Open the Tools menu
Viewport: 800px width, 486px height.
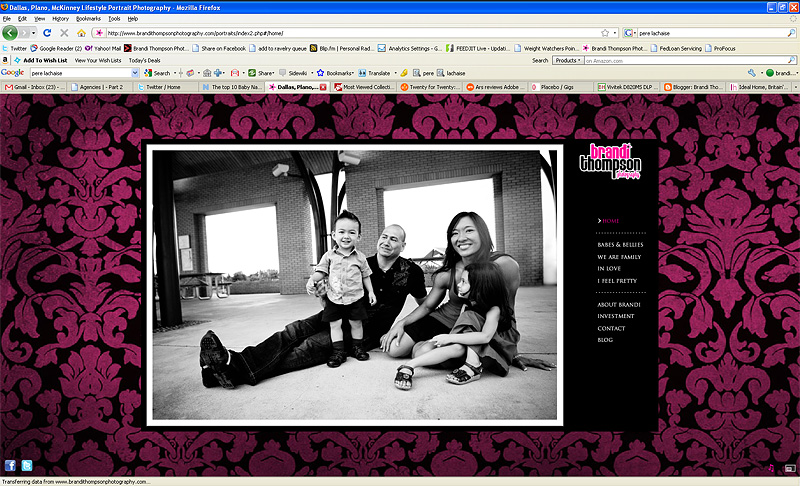(114, 19)
